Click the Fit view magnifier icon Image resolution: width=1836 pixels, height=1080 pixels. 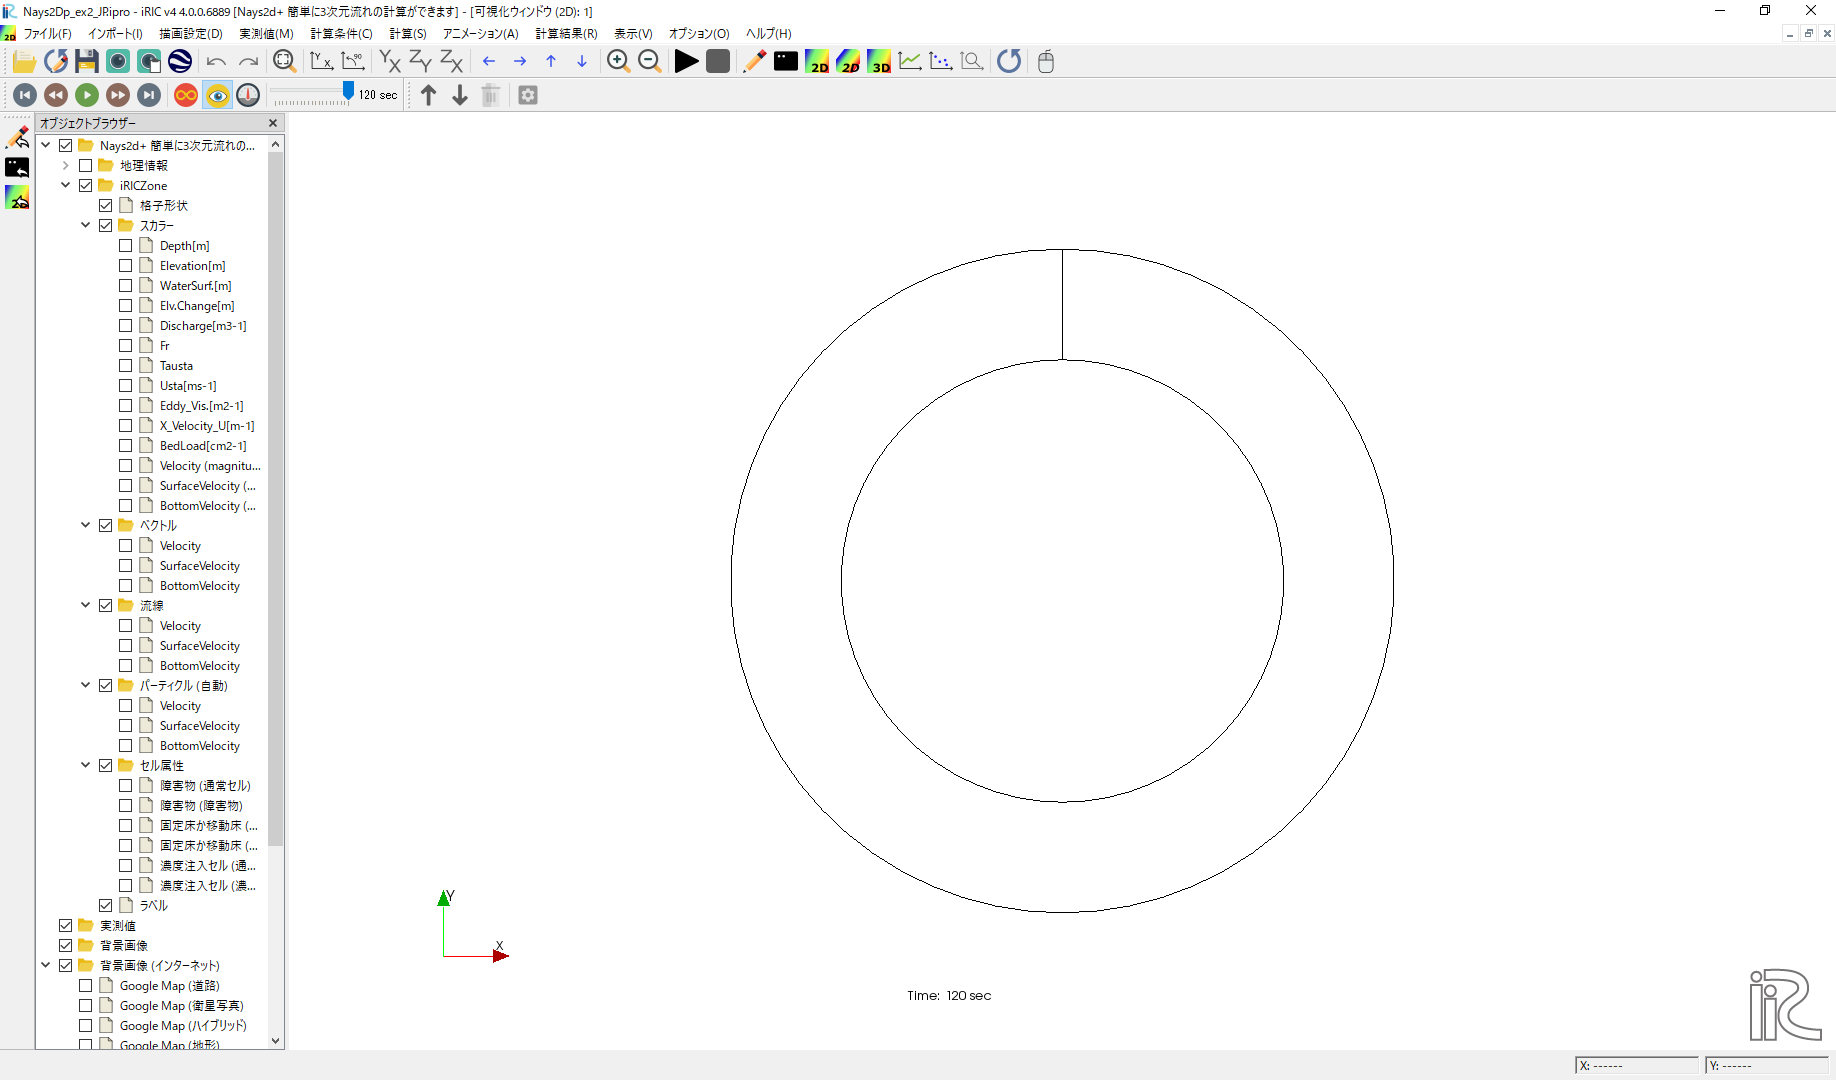click(285, 62)
